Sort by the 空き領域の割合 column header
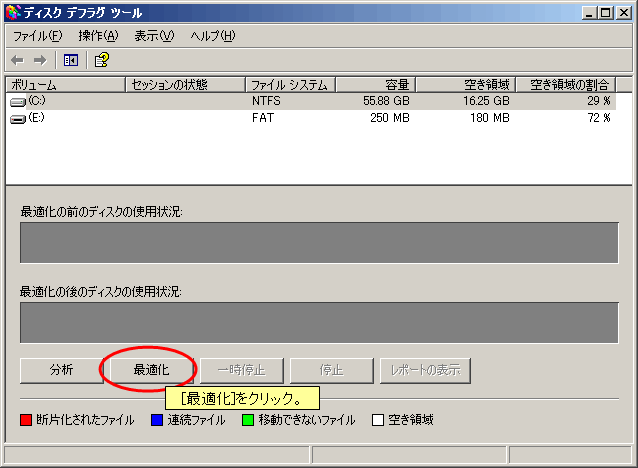Image resolution: width=638 pixels, height=468 pixels. click(566, 85)
